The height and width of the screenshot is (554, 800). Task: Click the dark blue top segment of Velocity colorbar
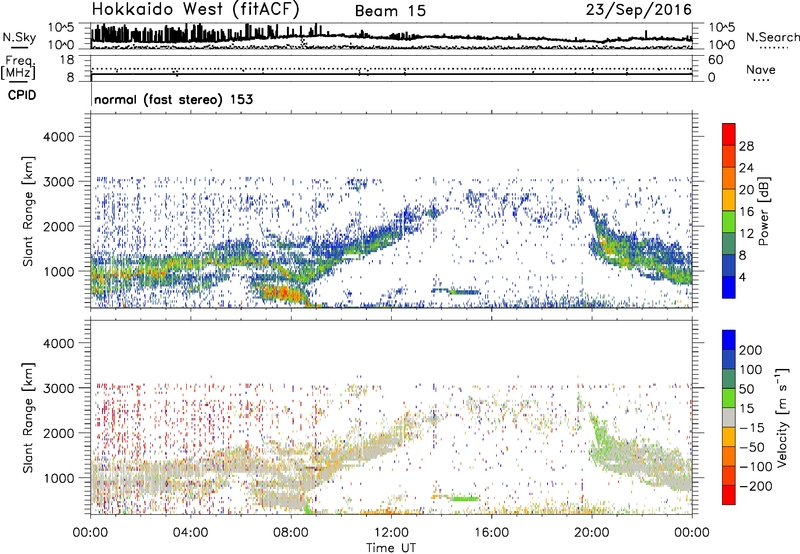[x=729, y=340]
